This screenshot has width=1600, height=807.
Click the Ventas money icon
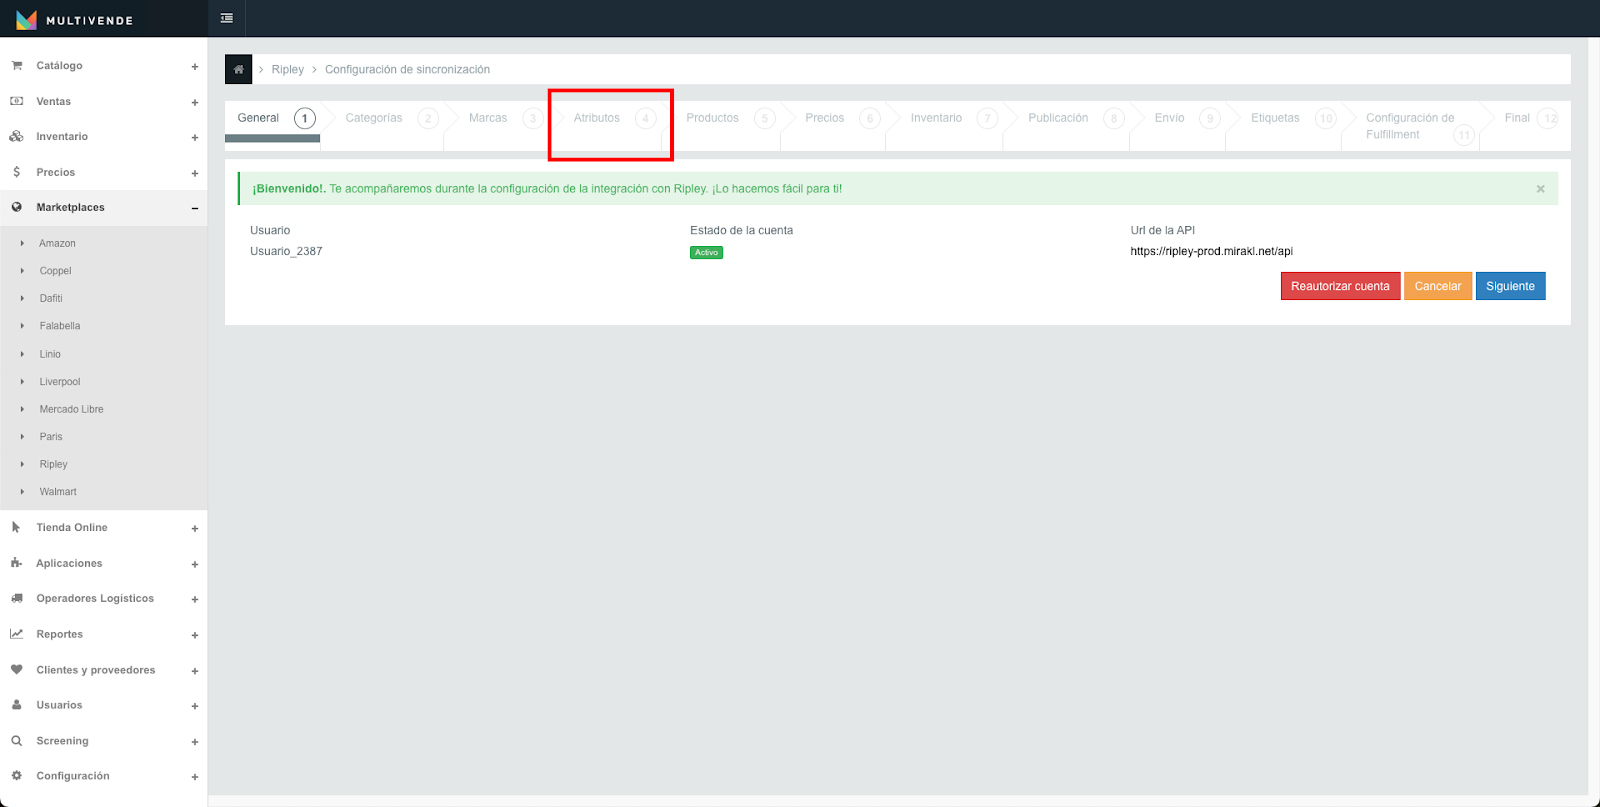click(x=16, y=101)
